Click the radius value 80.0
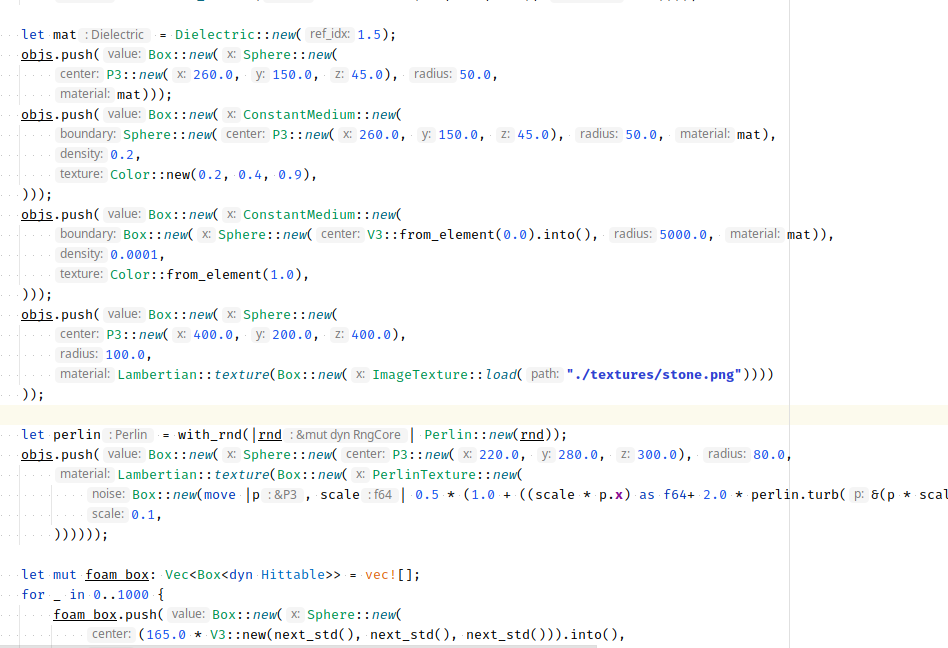Image resolution: width=948 pixels, height=648 pixels. pos(769,455)
